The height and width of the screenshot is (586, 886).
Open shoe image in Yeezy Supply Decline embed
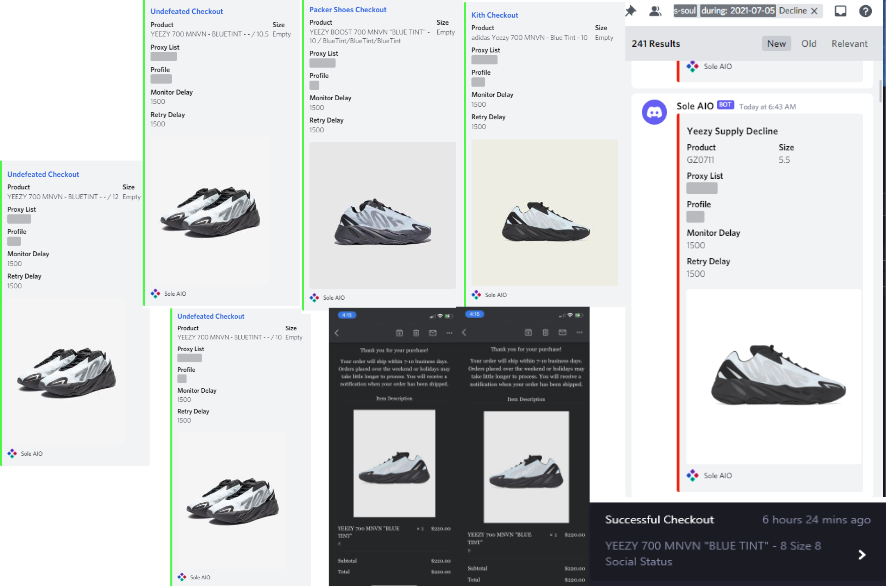coord(774,377)
